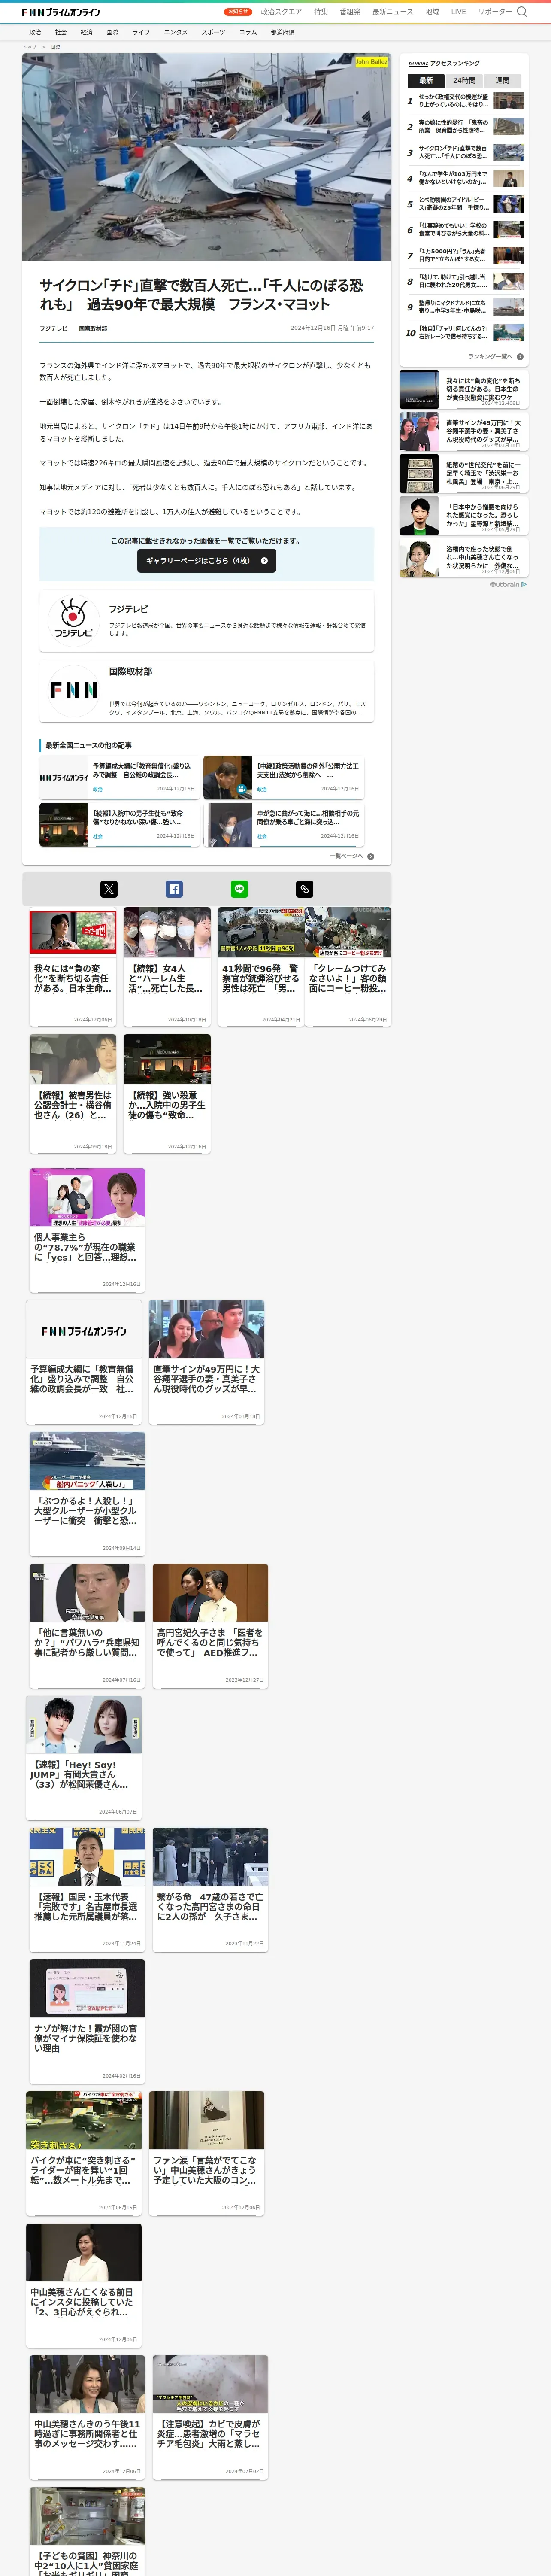Click ギャラリーページはこちら（4枚） button
The width and height of the screenshot is (551, 2576).
pyautogui.click(x=207, y=561)
